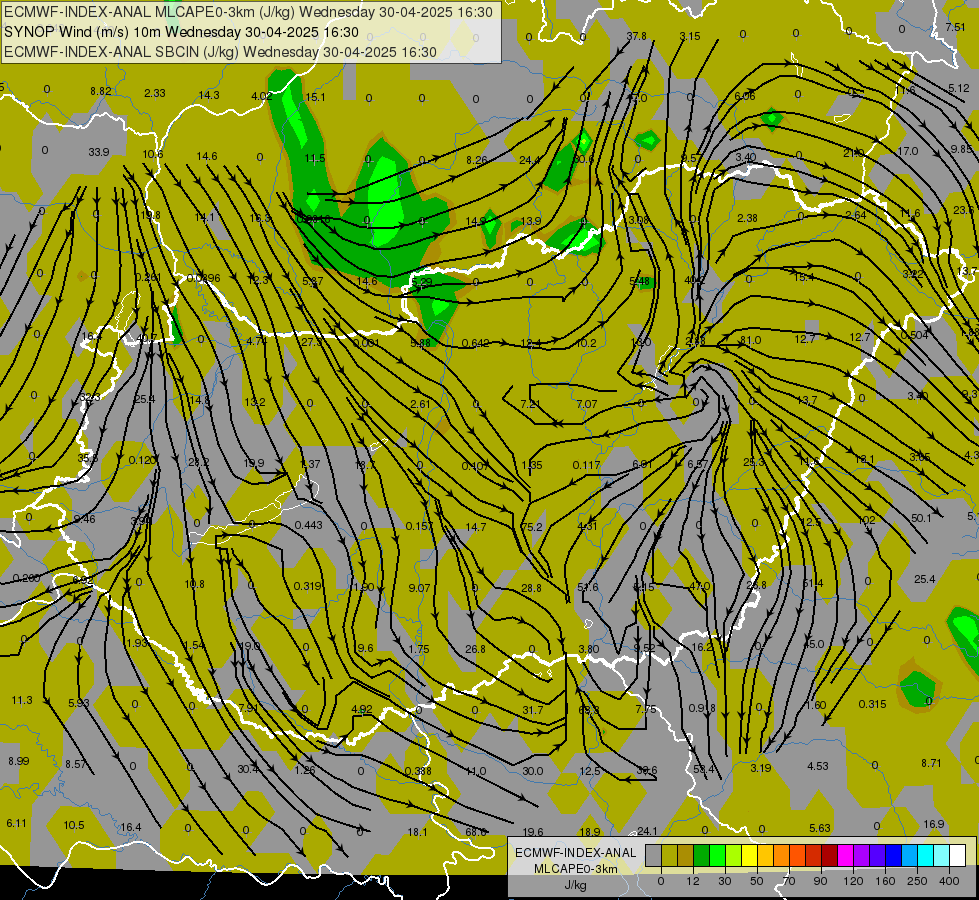979x900 pixels.
Task: Select the 30 tick label on legend
Action: click(725, 881)
